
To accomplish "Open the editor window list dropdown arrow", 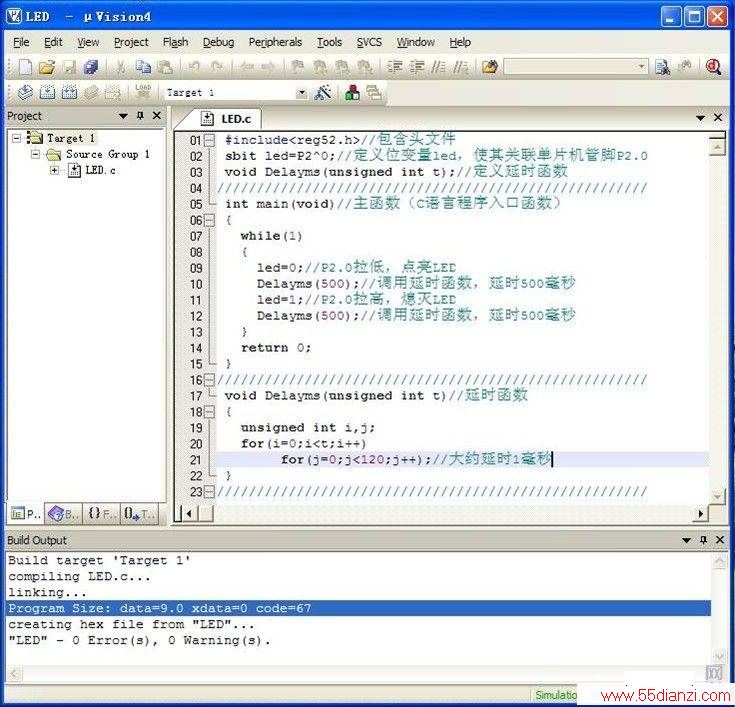I will [x=700, y=118].
